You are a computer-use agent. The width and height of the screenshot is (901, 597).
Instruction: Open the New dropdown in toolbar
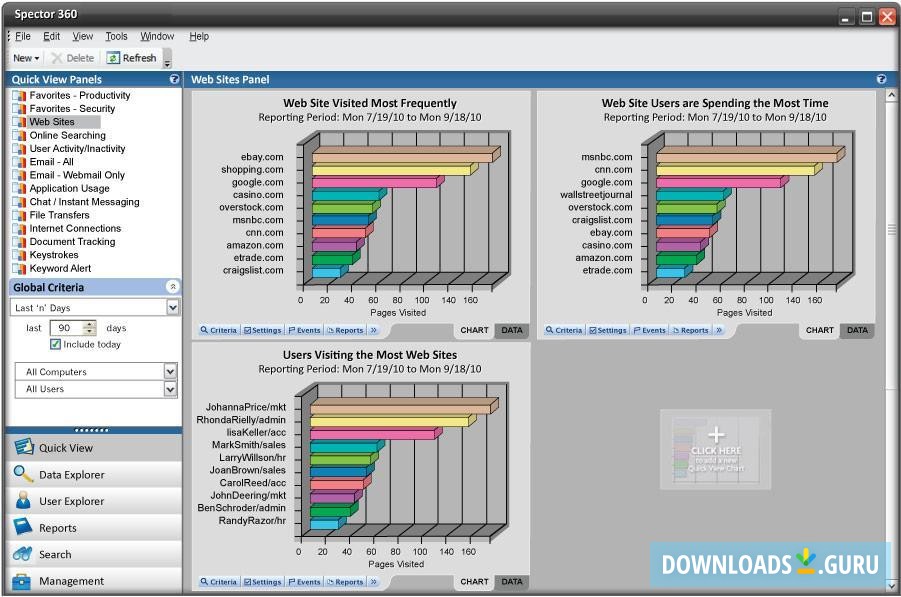coord(26,58)
